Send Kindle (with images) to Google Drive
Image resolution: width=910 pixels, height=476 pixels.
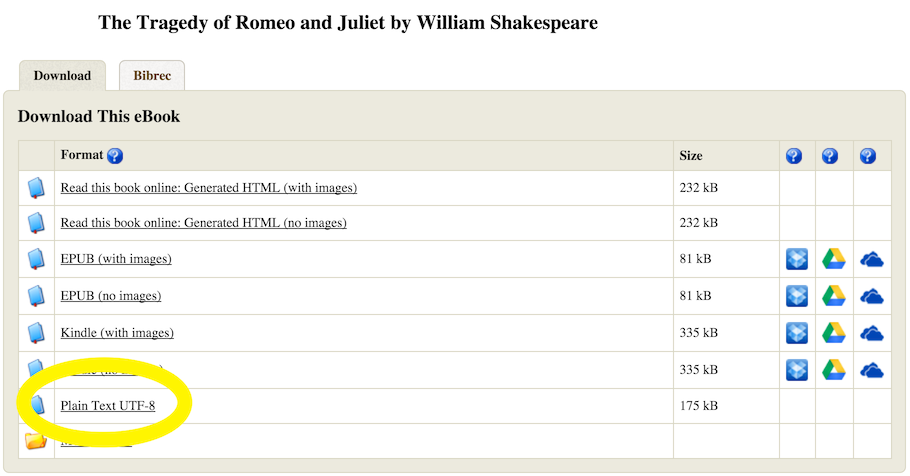(833, 333)
